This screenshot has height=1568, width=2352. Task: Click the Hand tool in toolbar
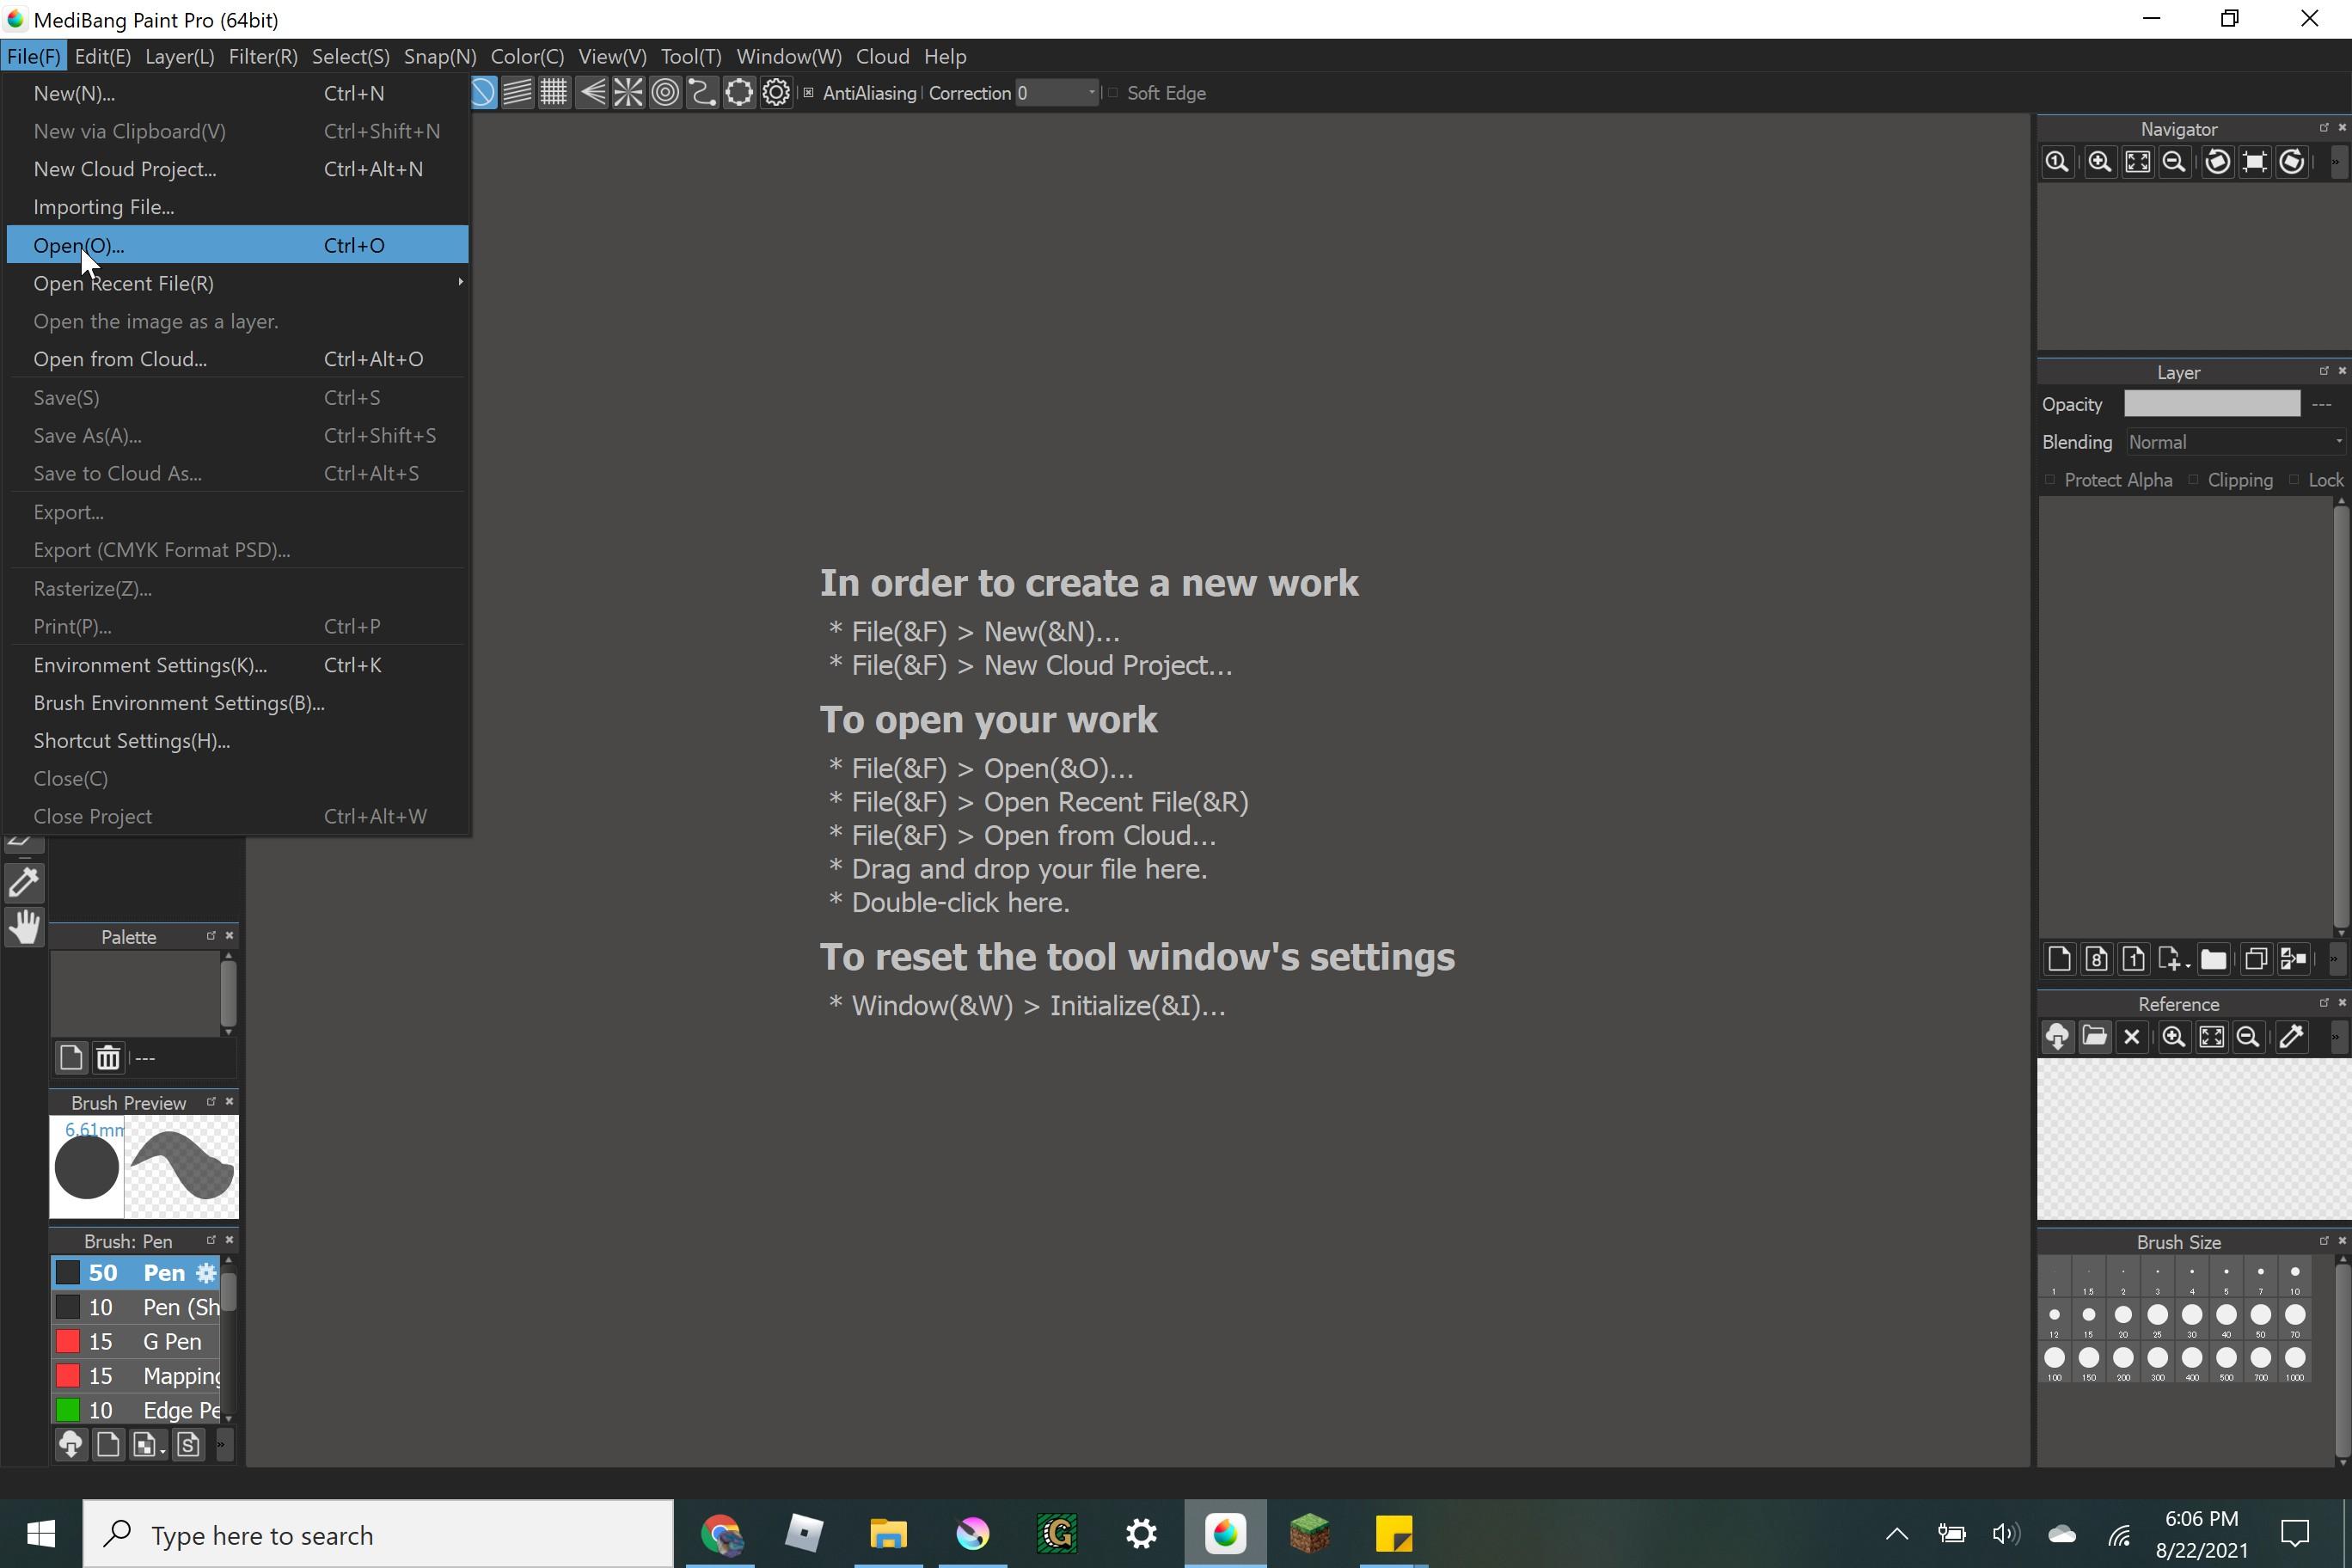[x=24, y=927]
